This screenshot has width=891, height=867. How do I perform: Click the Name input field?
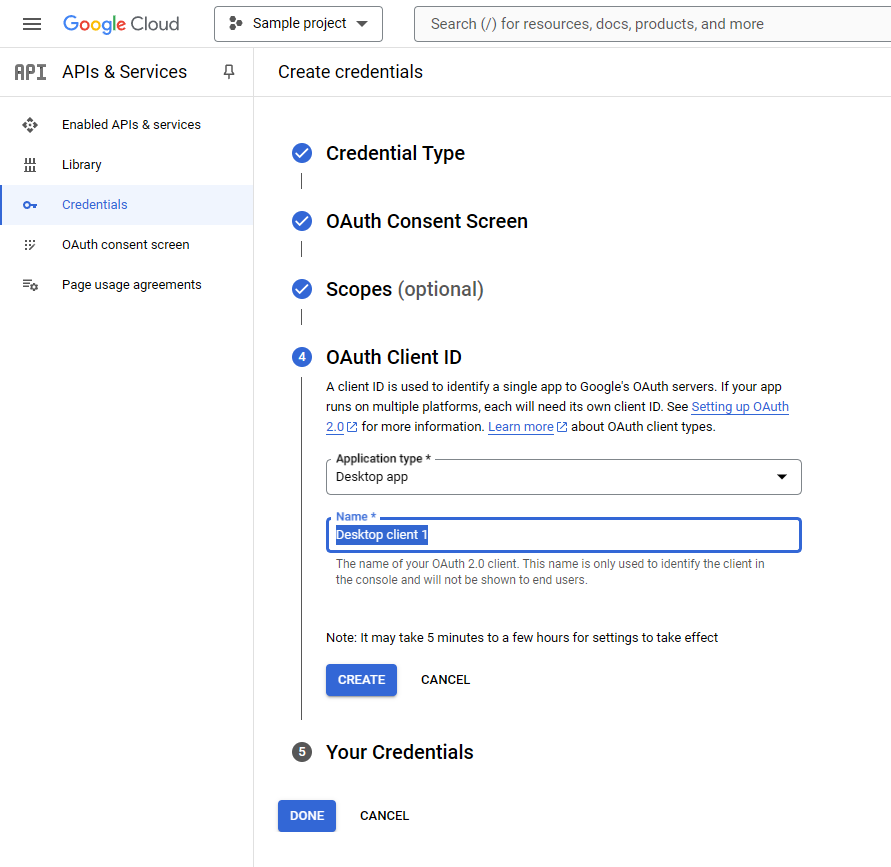point(564,535)
